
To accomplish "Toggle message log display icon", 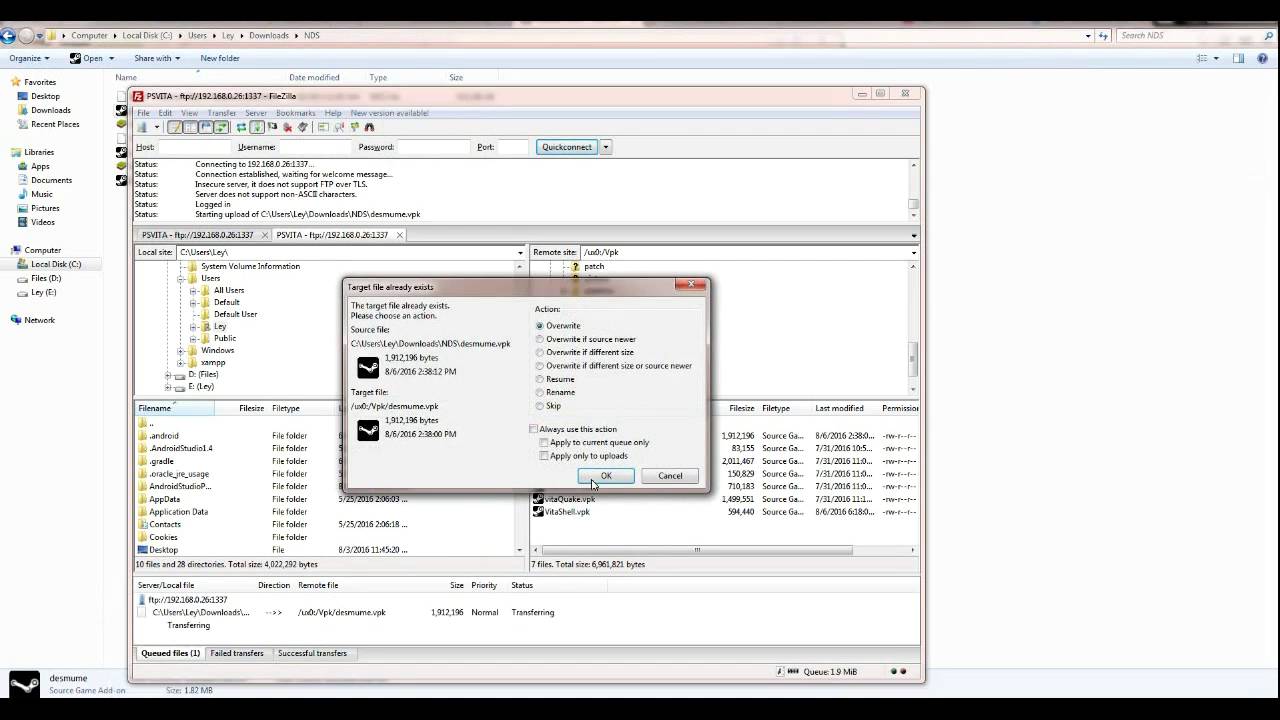I will (x=175, y=127).
